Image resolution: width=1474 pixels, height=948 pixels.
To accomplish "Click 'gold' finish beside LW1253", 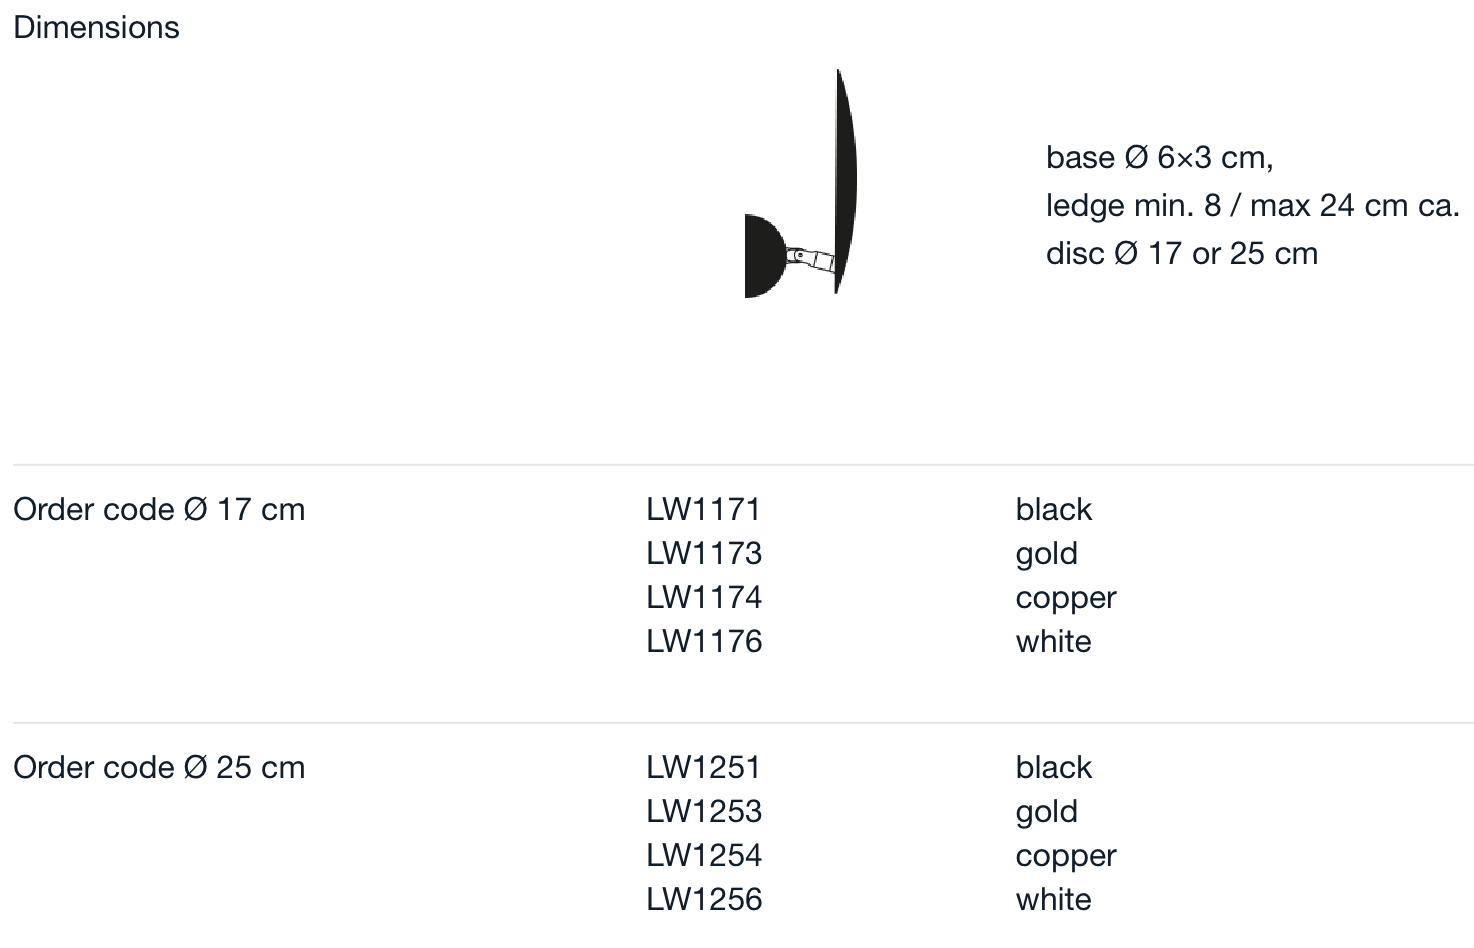I will point(1047,812).
